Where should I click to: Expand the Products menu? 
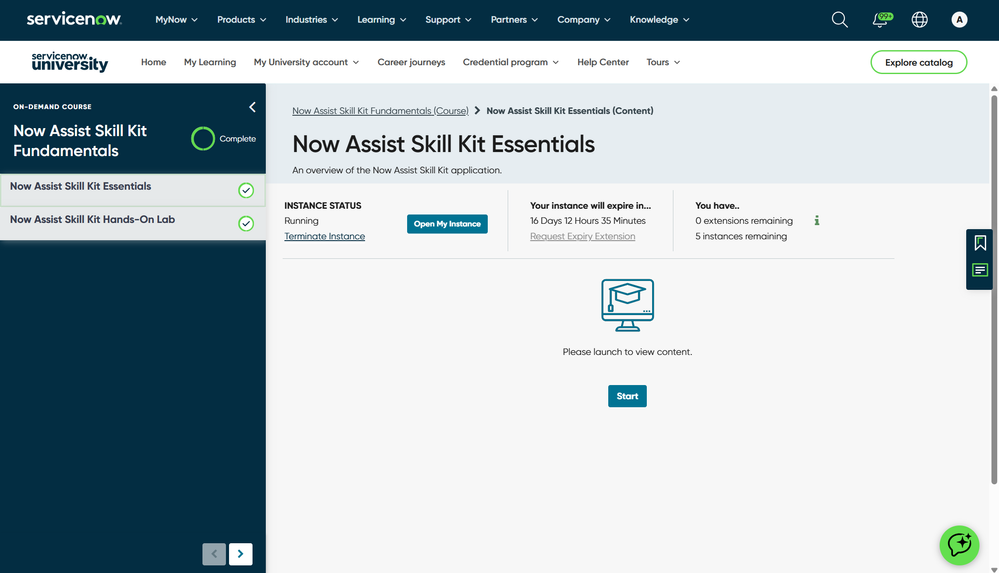pos(241,20)
